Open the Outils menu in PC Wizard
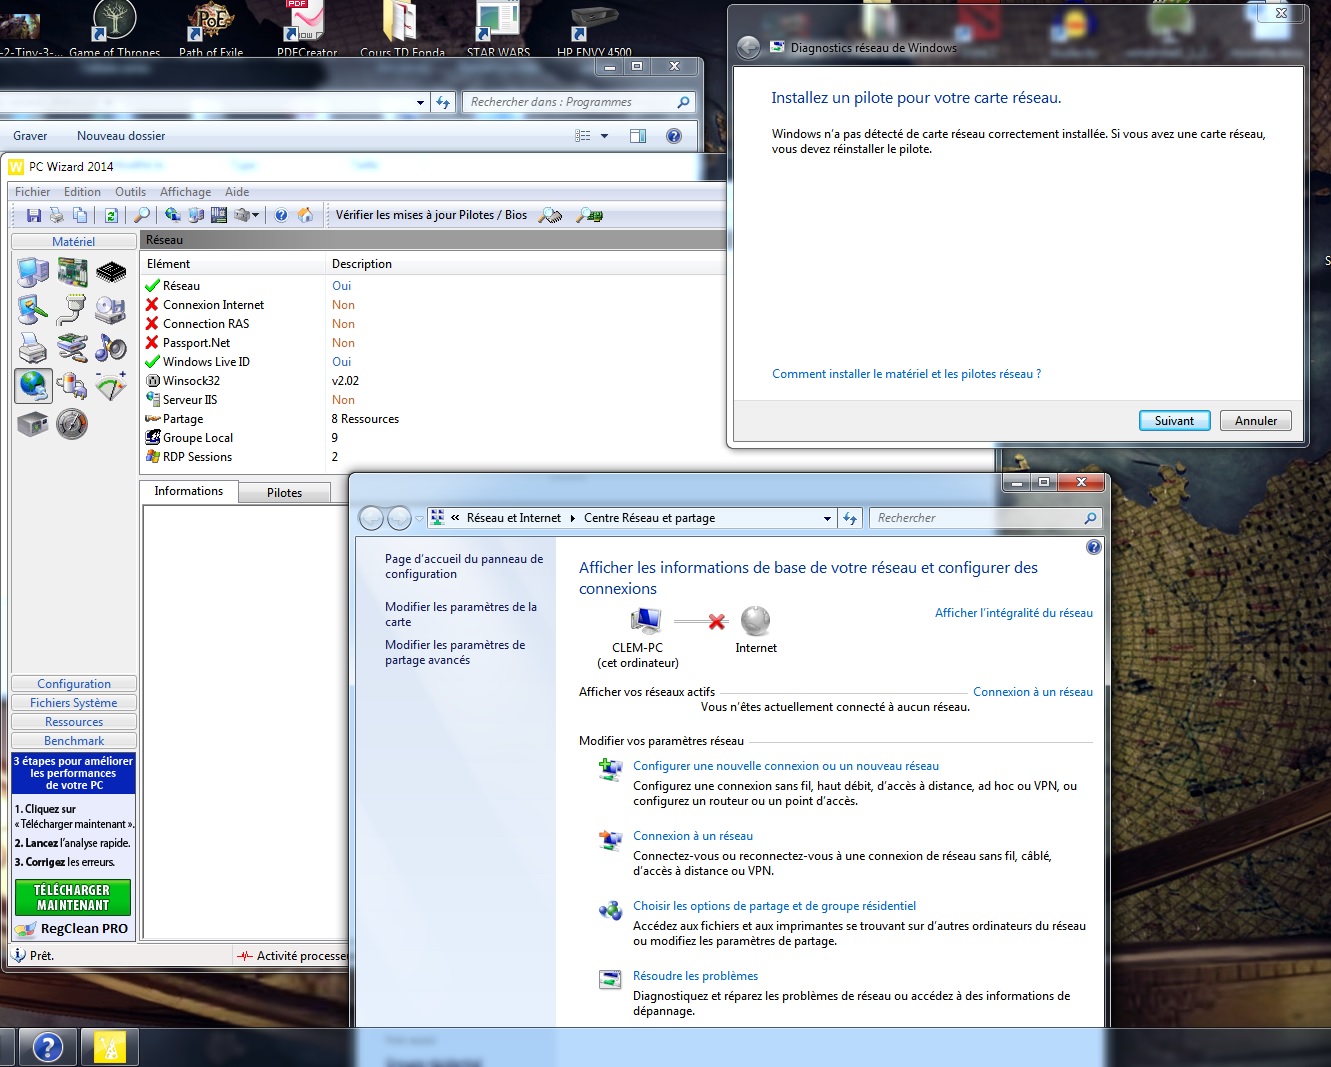 [x=130, y=192]
